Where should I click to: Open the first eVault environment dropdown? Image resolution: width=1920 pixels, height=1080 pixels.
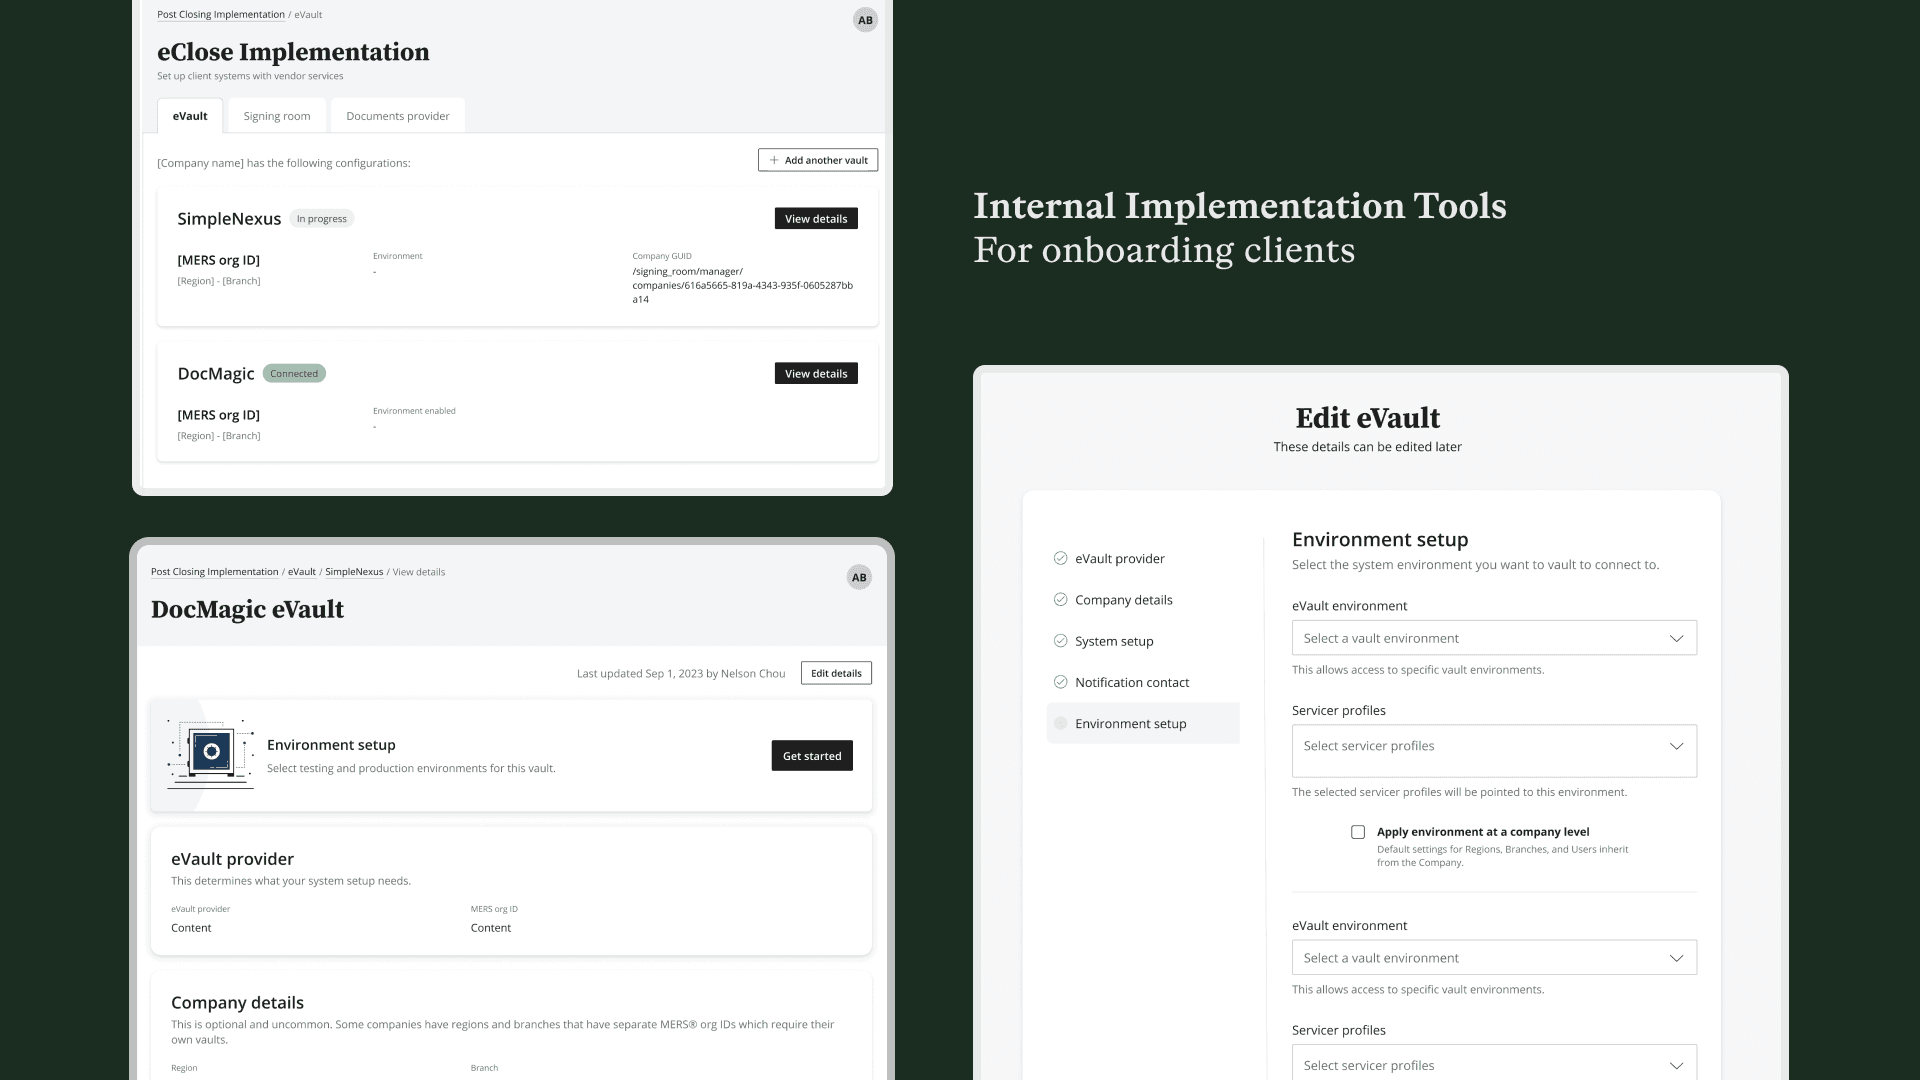tap(1494, 638)
